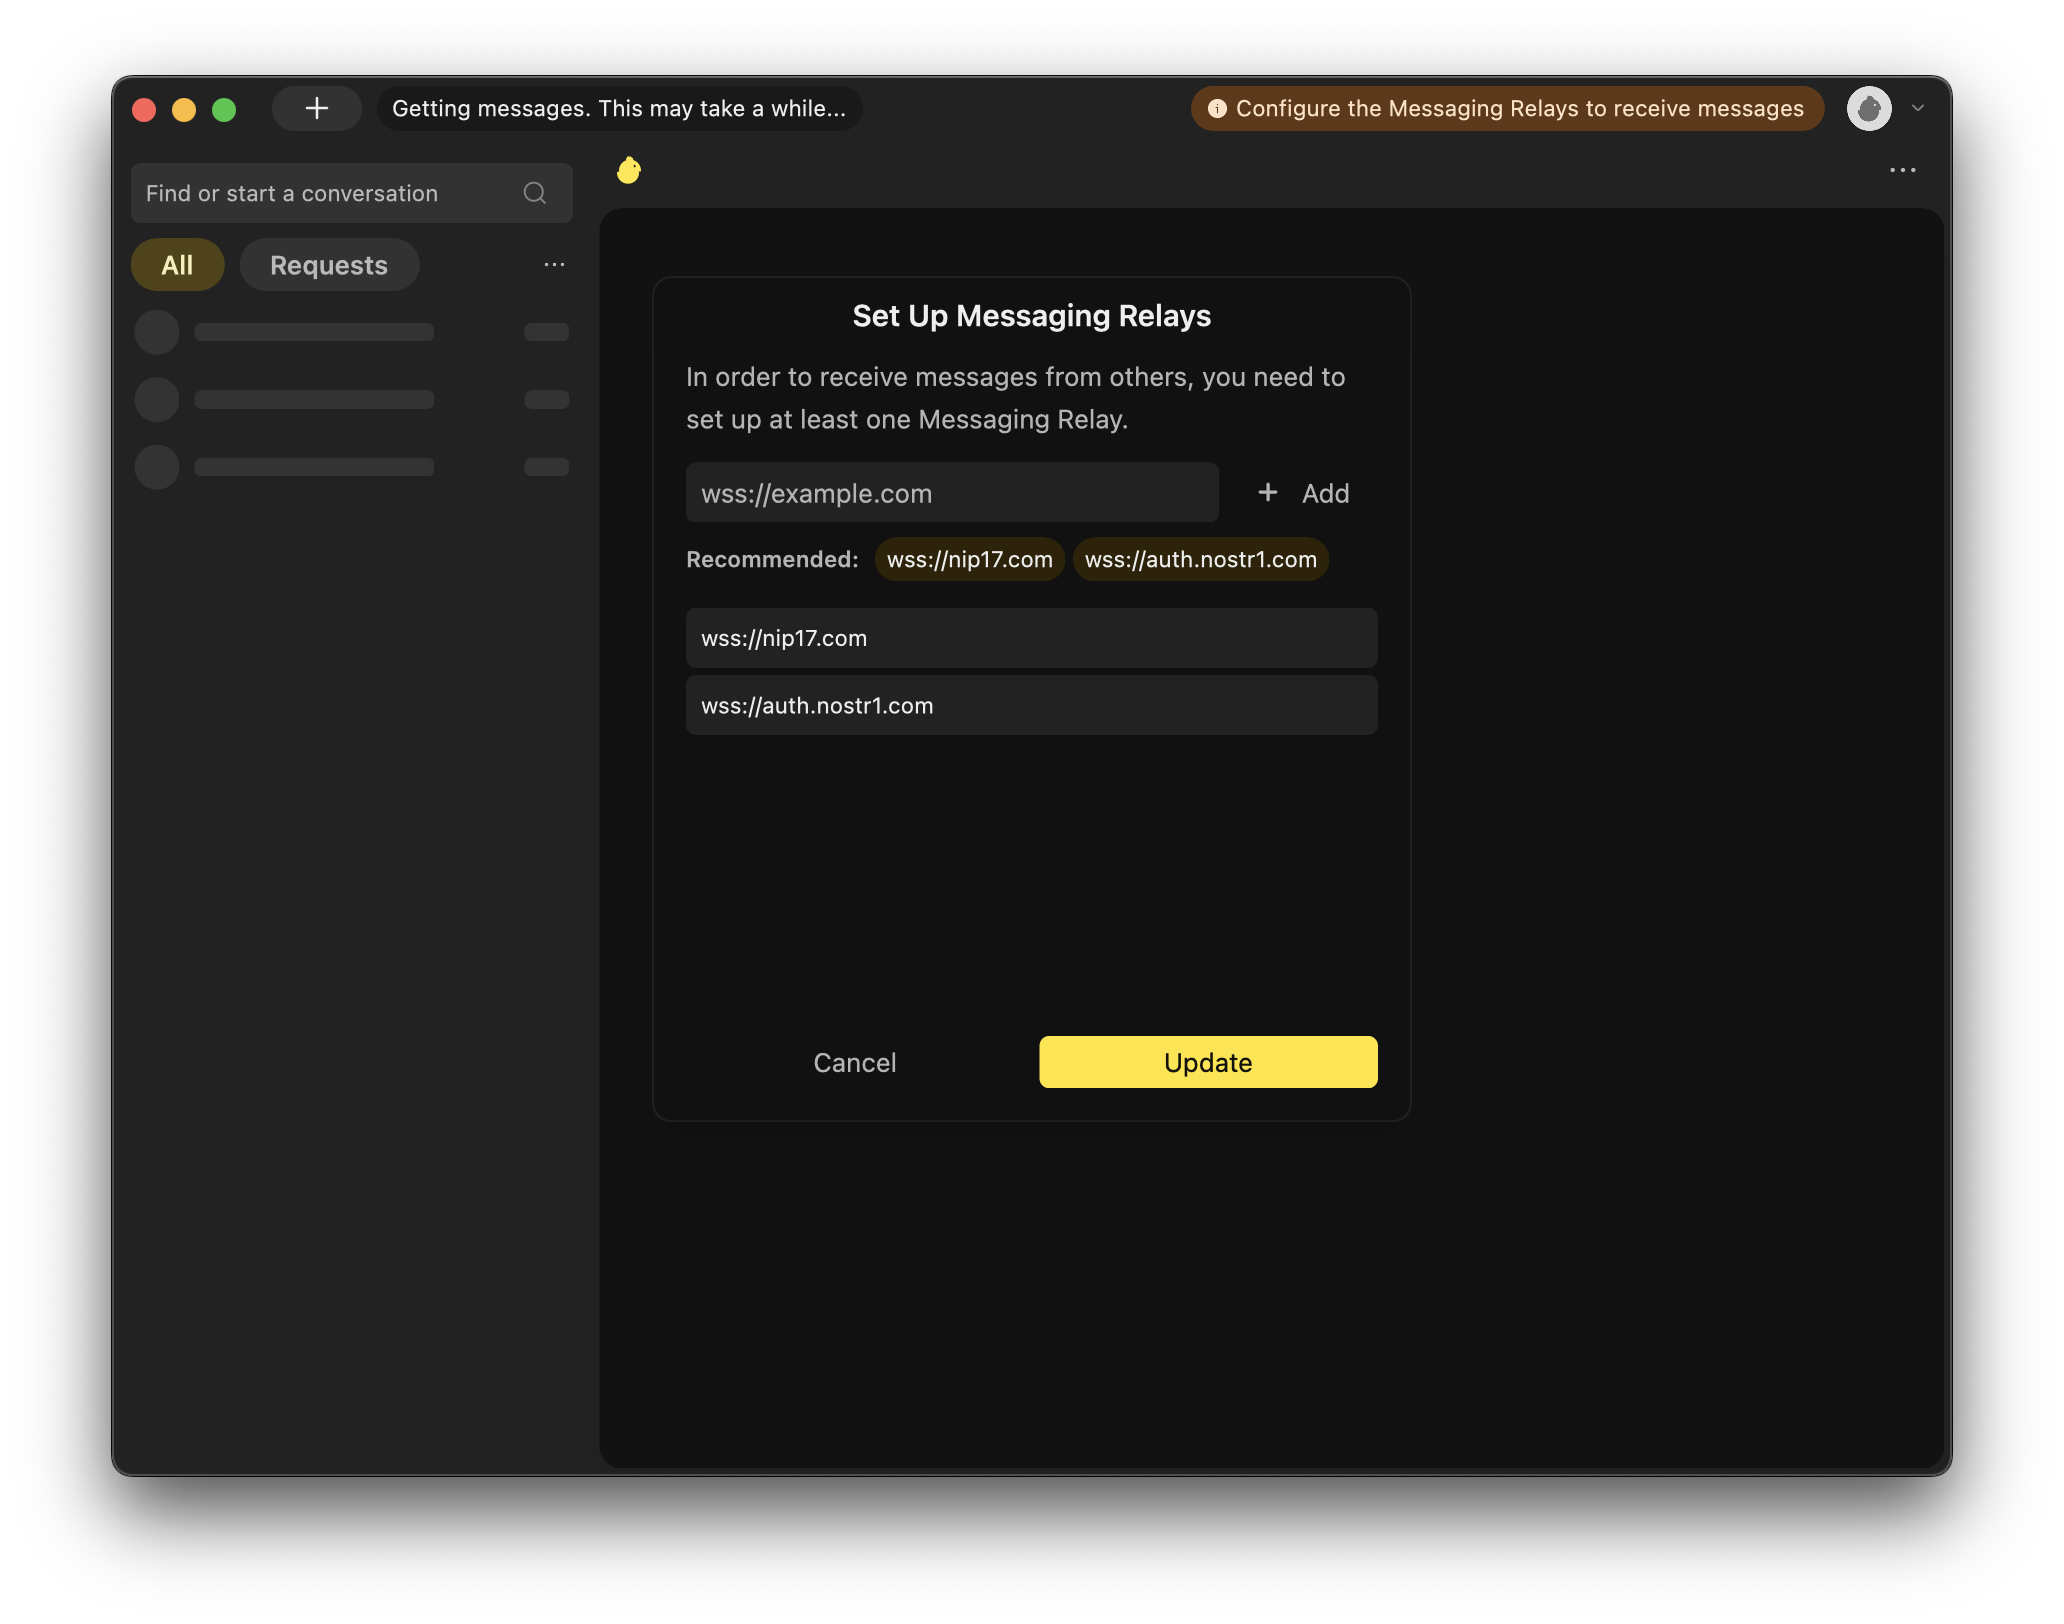2064x1624 pixels.
Task: Switch to the Requests tab
Action: (329, 265)
